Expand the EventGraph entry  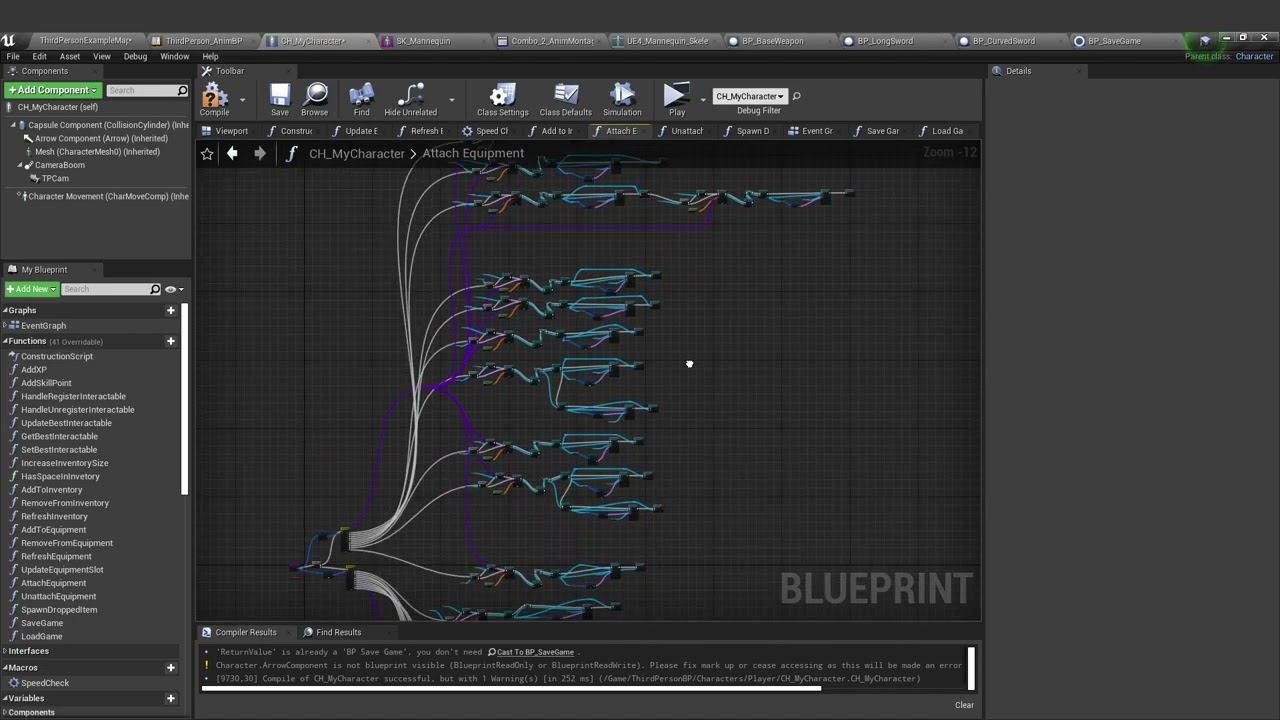(6, 326)
